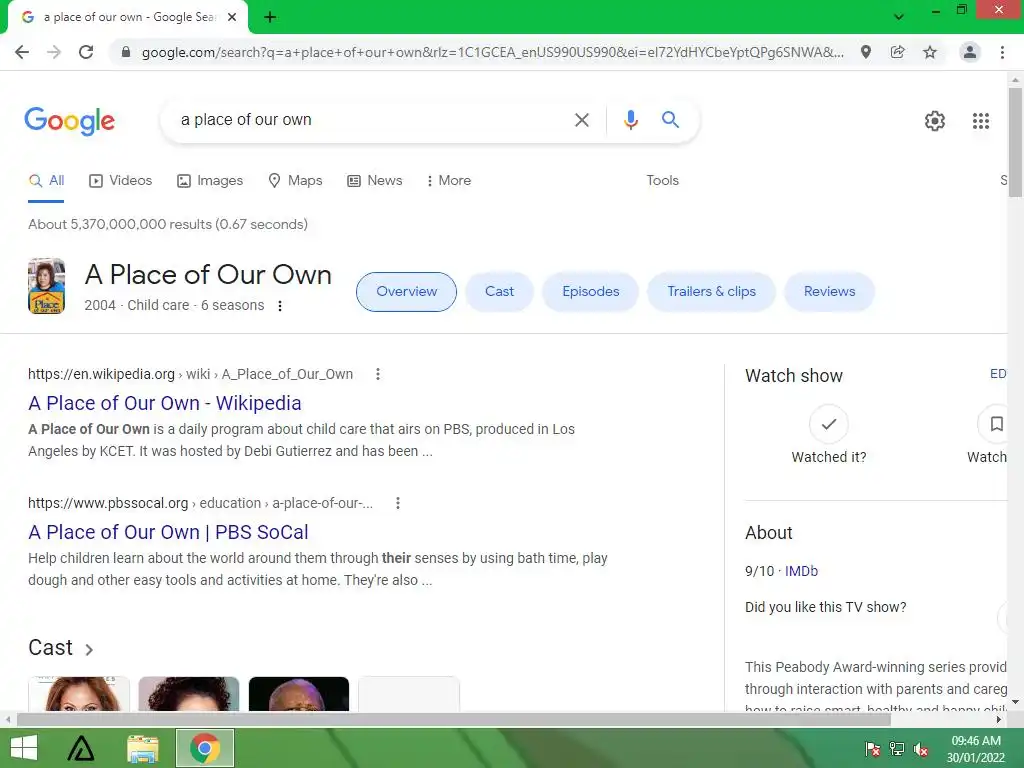Screen dimensions: 1024x768
Task: Open Action Center flag icon
Action: [x=872, y=749]
